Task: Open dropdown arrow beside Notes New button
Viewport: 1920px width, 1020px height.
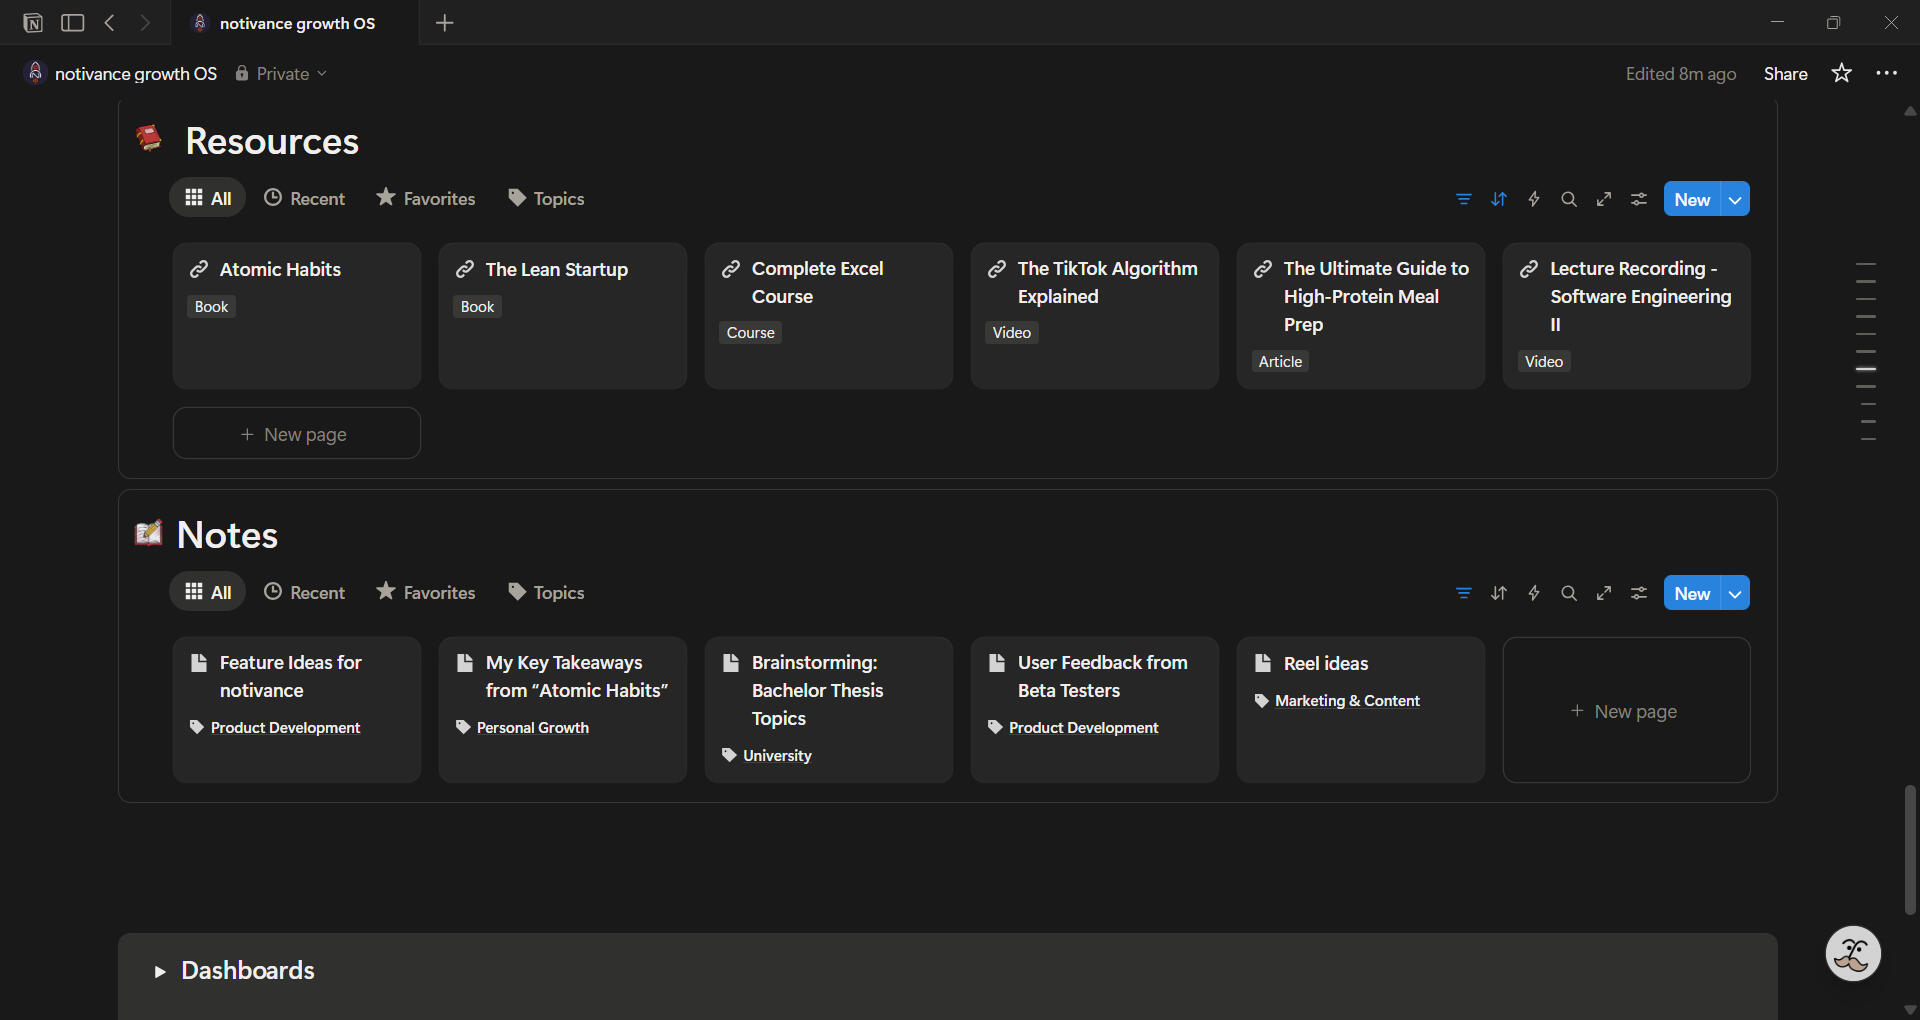Action: click(x=1735, y=593)
